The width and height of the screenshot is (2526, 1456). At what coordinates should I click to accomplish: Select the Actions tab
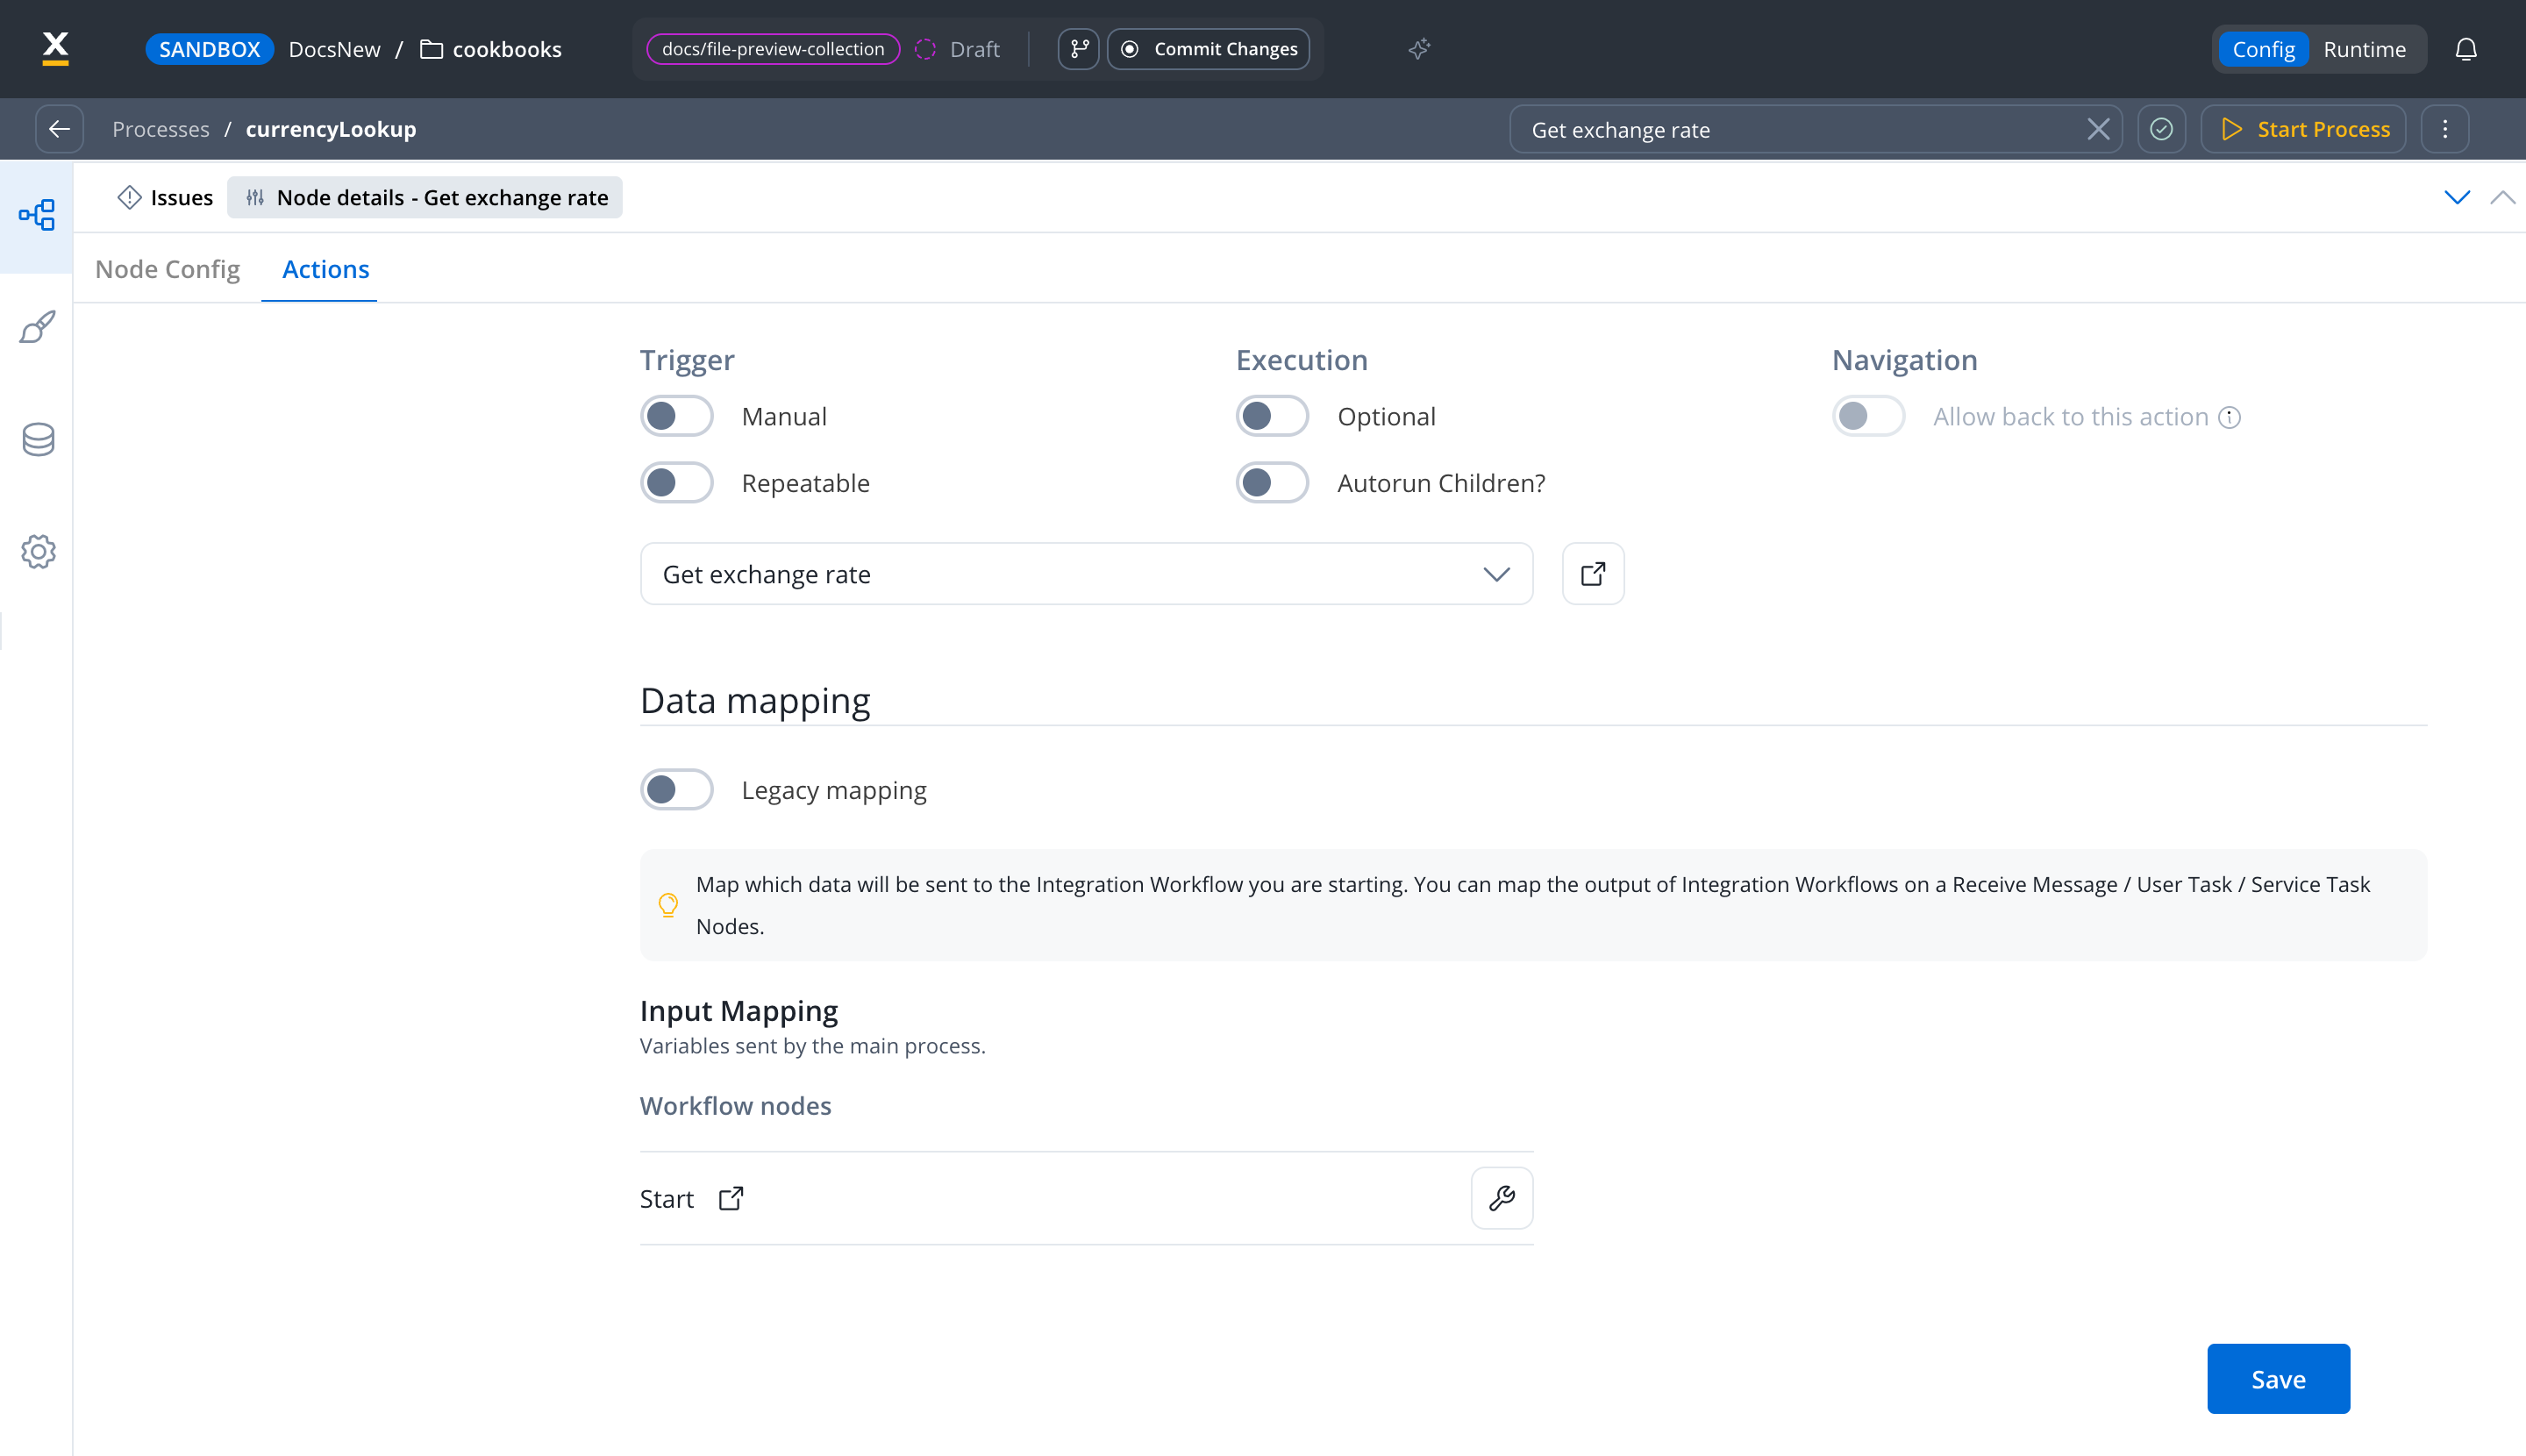pos(325,269)
